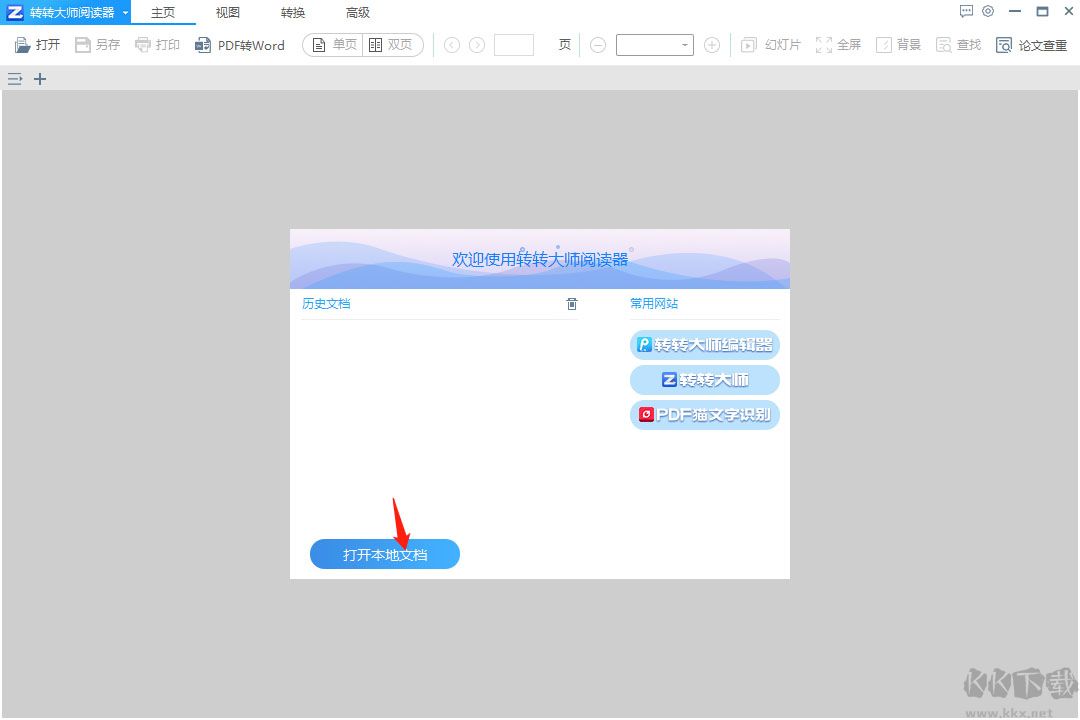Zoom in with the plus icon
This screenshot has width=1080, height=720.
coord(712,45)
